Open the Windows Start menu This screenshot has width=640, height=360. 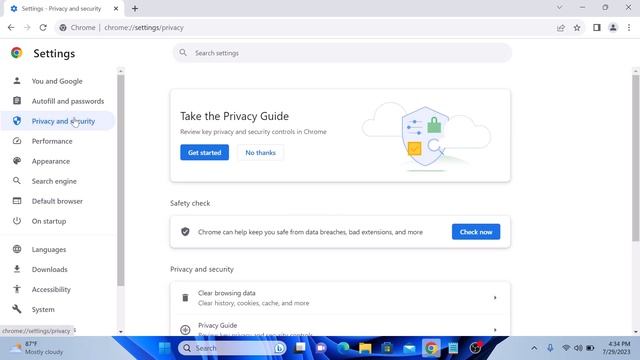[x=164, y=348]
